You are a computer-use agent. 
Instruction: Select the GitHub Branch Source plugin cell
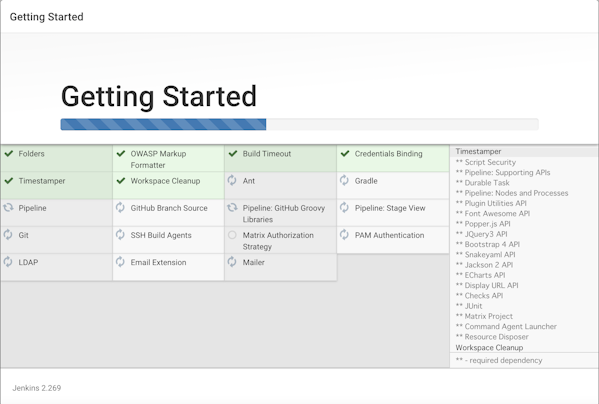(168, 213)
